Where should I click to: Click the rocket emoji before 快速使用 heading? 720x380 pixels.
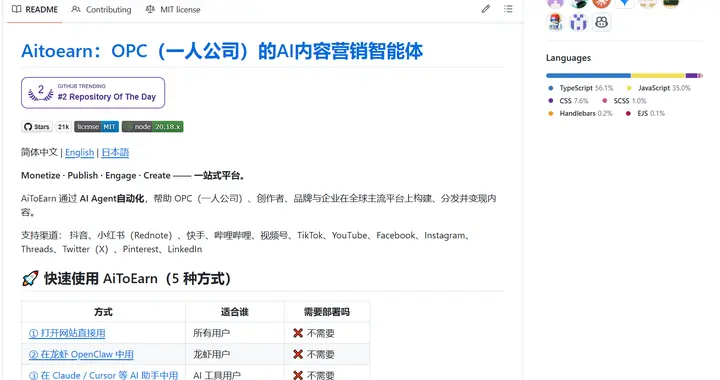(x=30, y=279)
